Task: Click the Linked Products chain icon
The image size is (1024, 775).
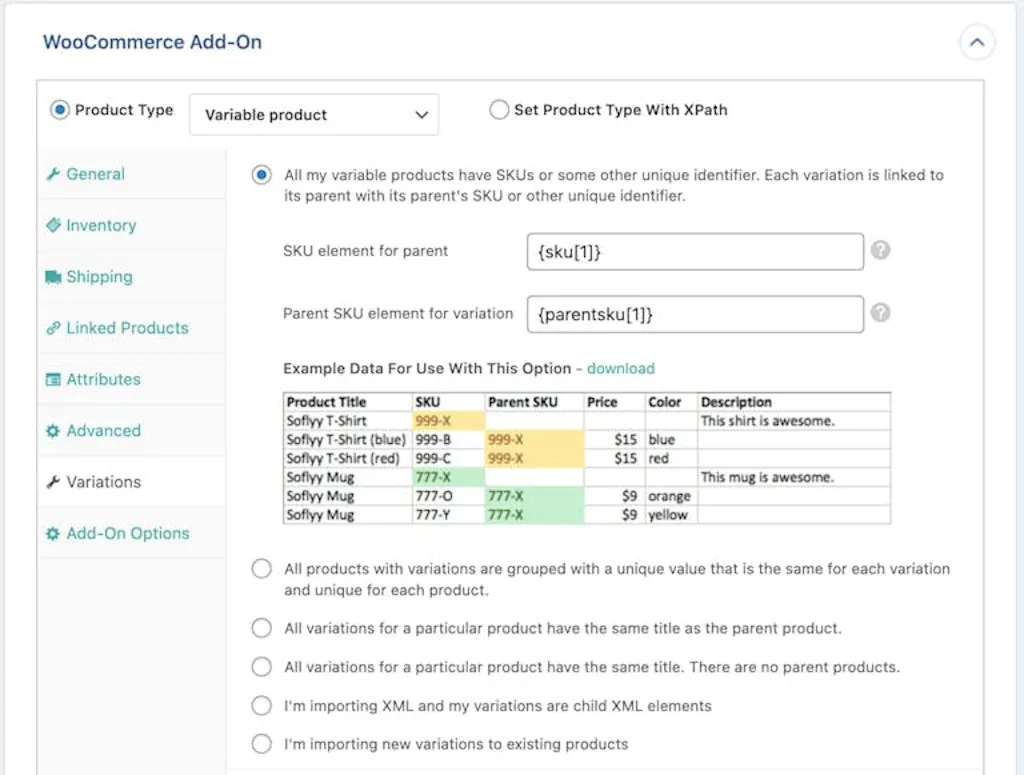Action: coord(54,328)
